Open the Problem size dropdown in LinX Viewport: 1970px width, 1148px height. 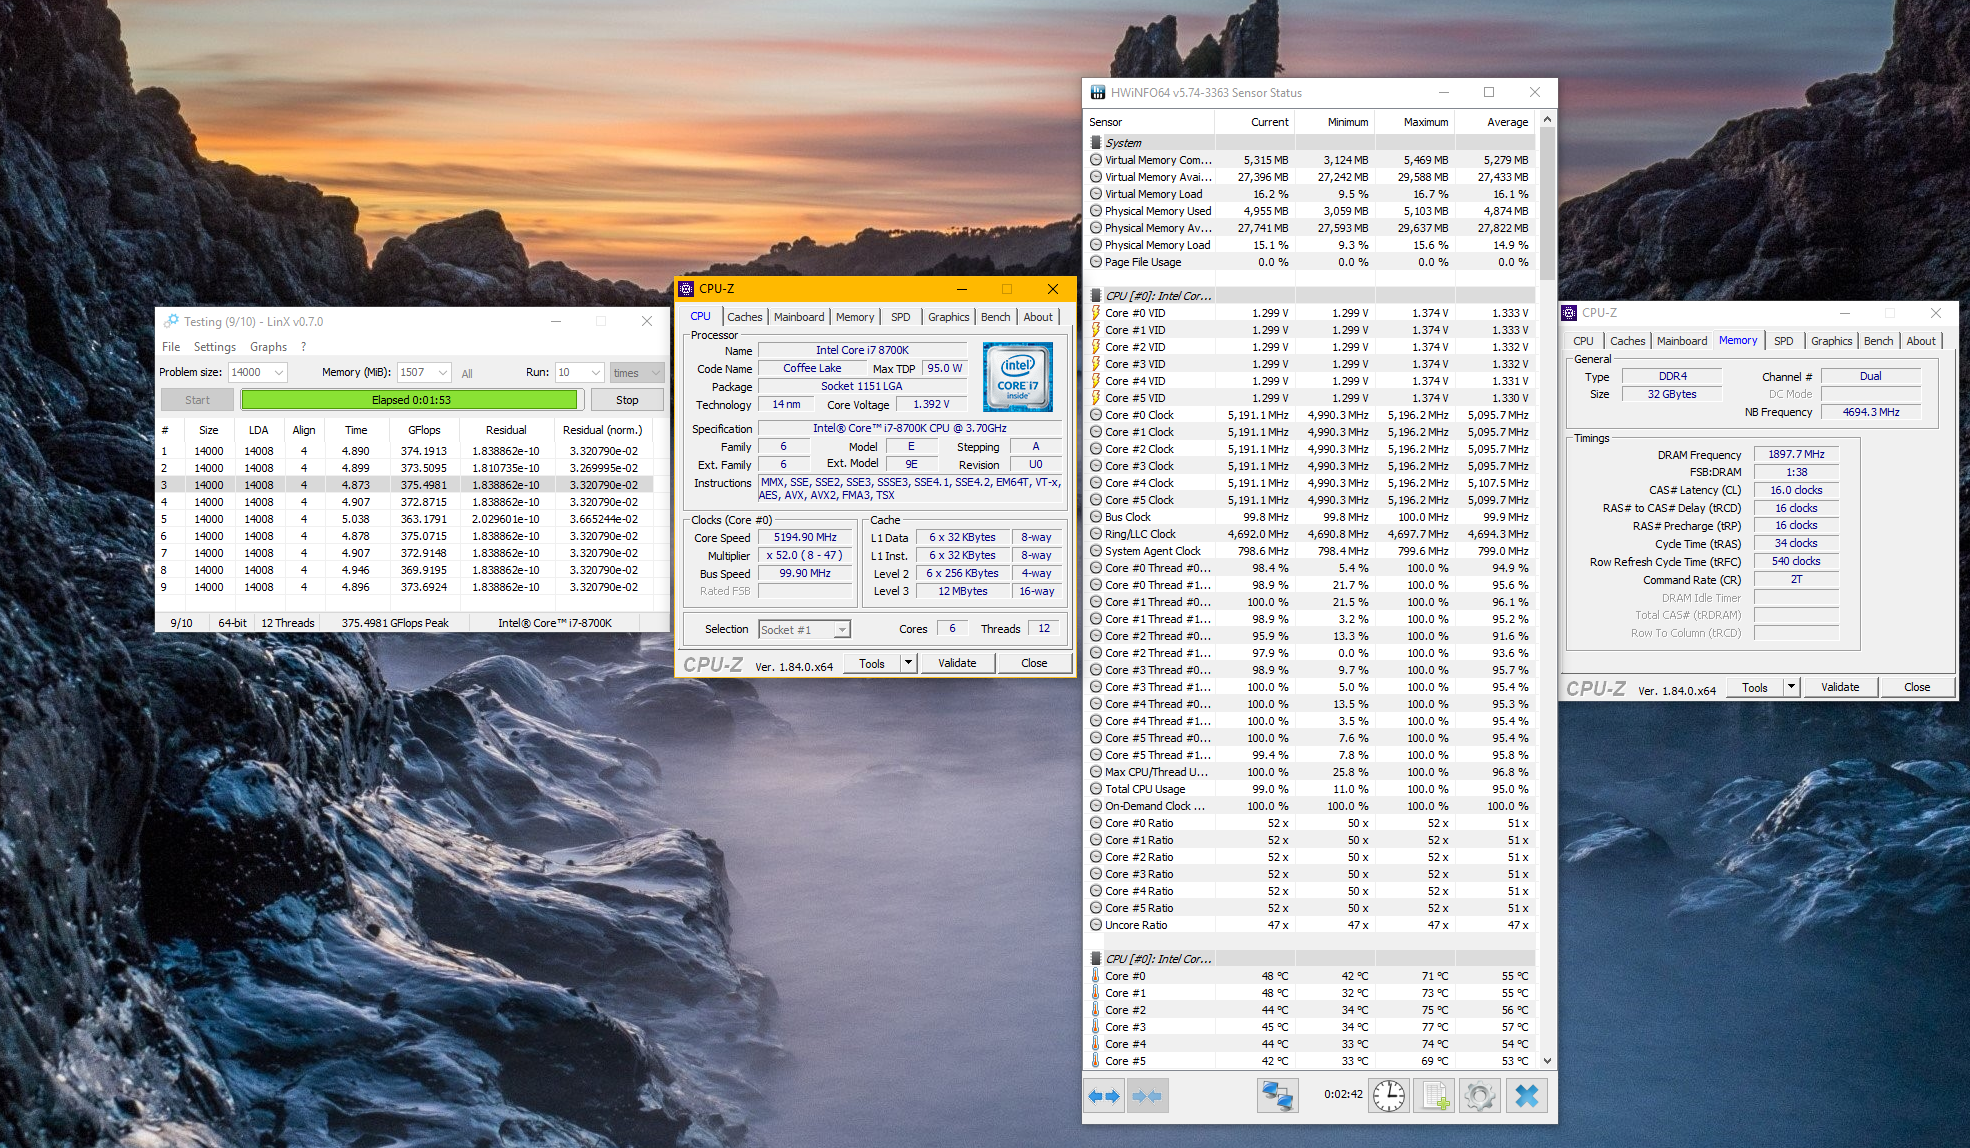(279, 372)
